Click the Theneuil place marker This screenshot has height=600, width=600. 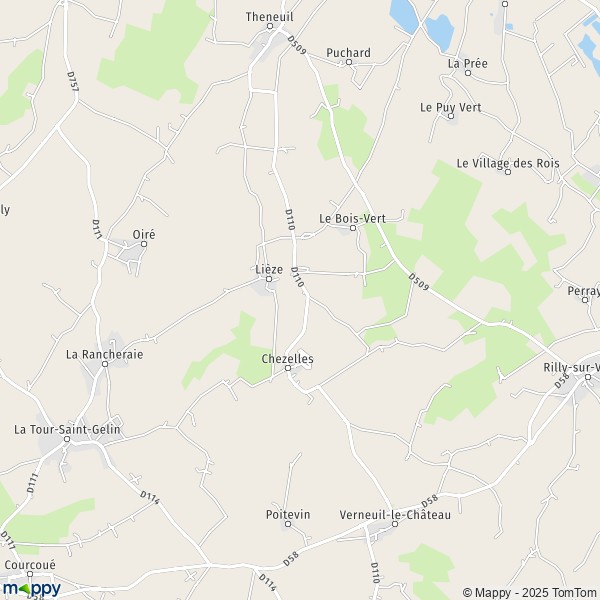(x=270, y=26)
